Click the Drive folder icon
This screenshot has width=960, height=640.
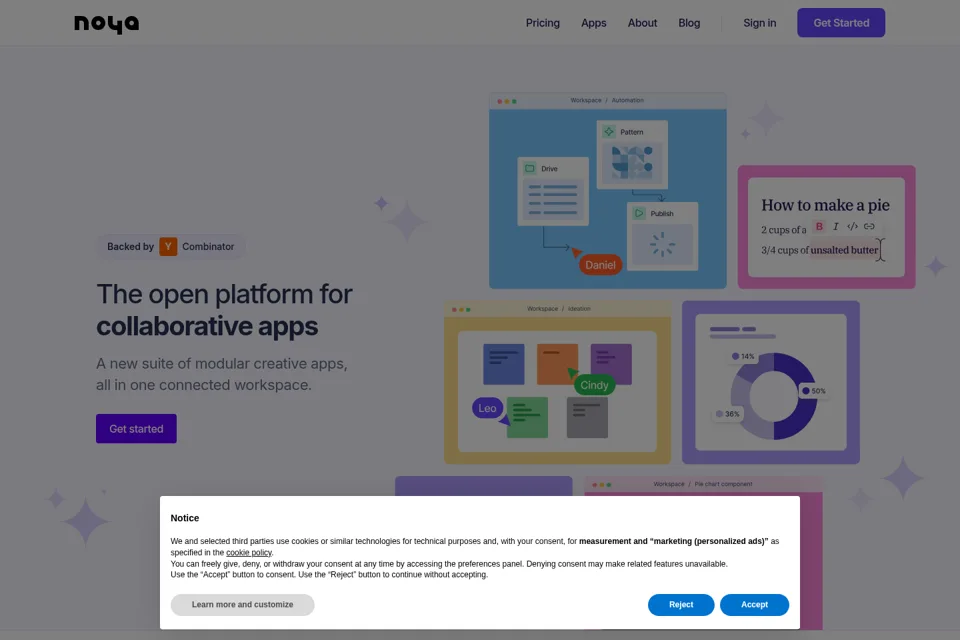tap(530, 168)
